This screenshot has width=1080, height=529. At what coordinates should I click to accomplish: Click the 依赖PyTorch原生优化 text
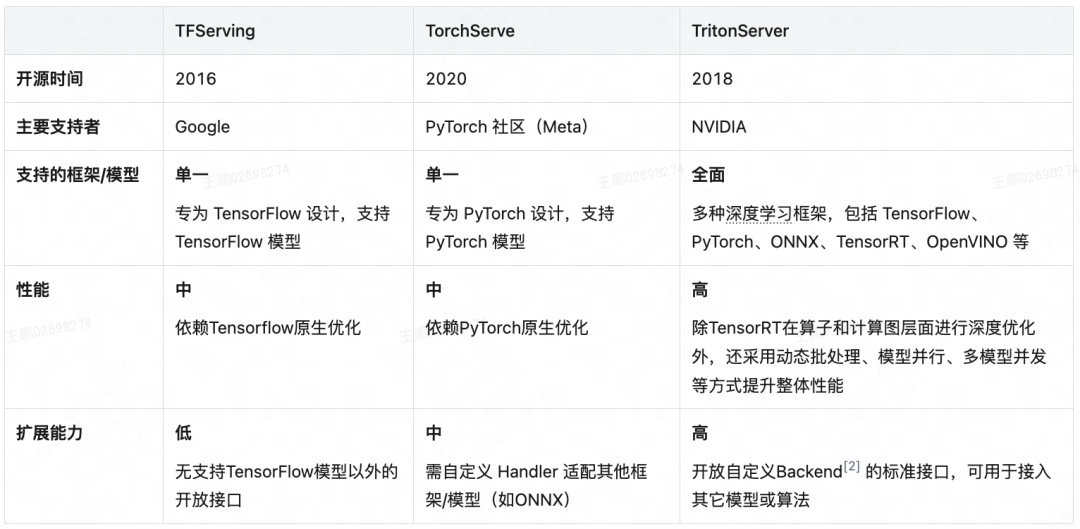[507, 327]
